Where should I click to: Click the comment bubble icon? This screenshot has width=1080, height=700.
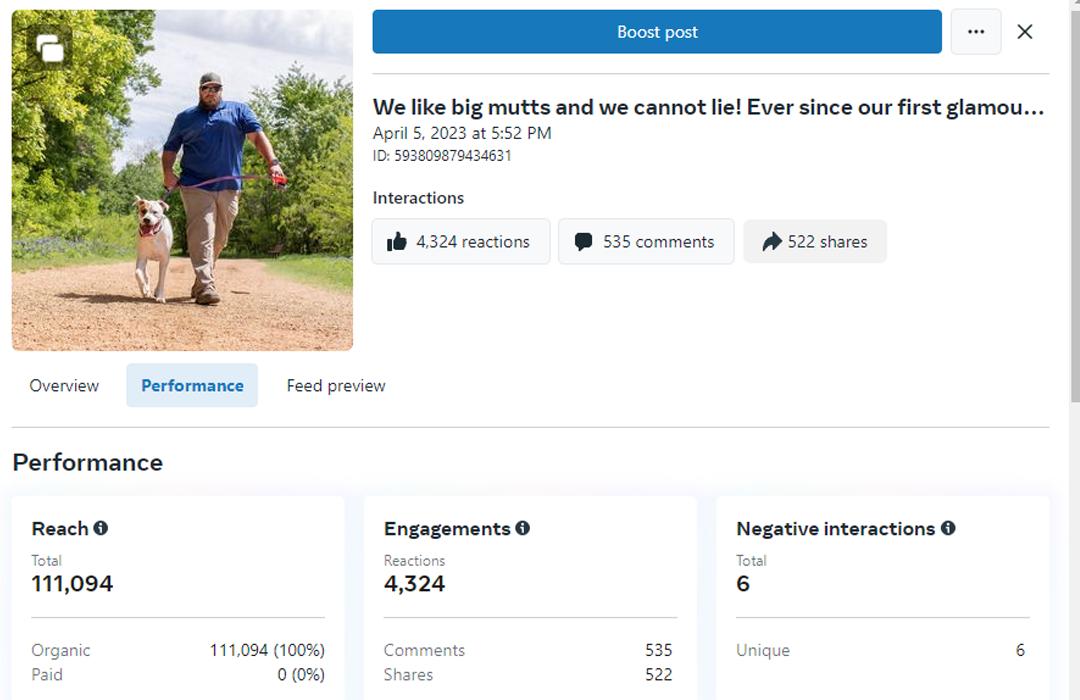pyautogui.click(x=584, y=242)
